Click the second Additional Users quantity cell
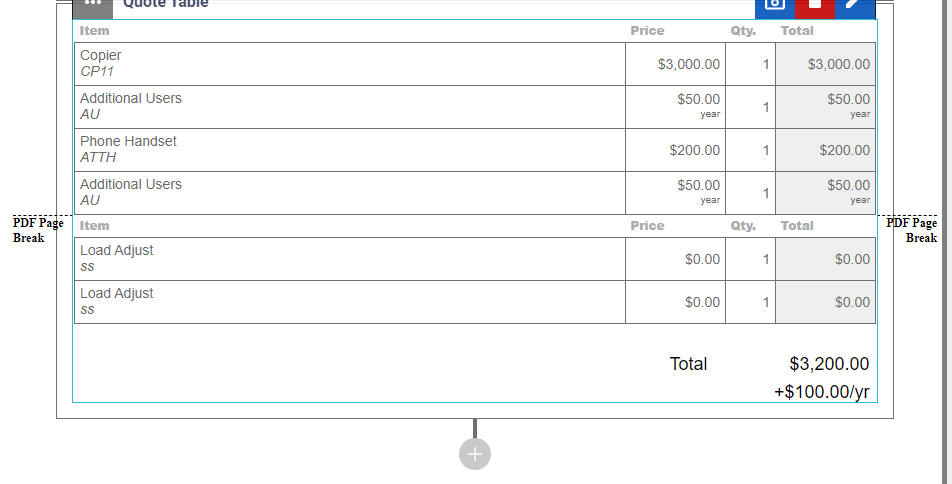Viewport: 952px width, 484px height. (750, 193)
